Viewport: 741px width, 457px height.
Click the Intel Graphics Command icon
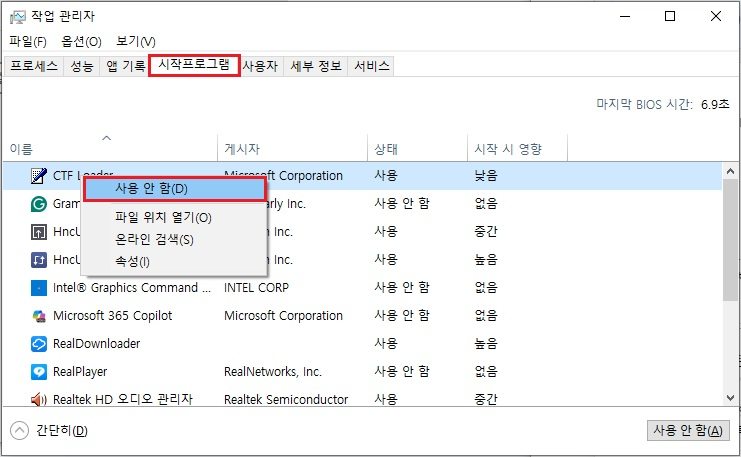click(x=38, y=288)
